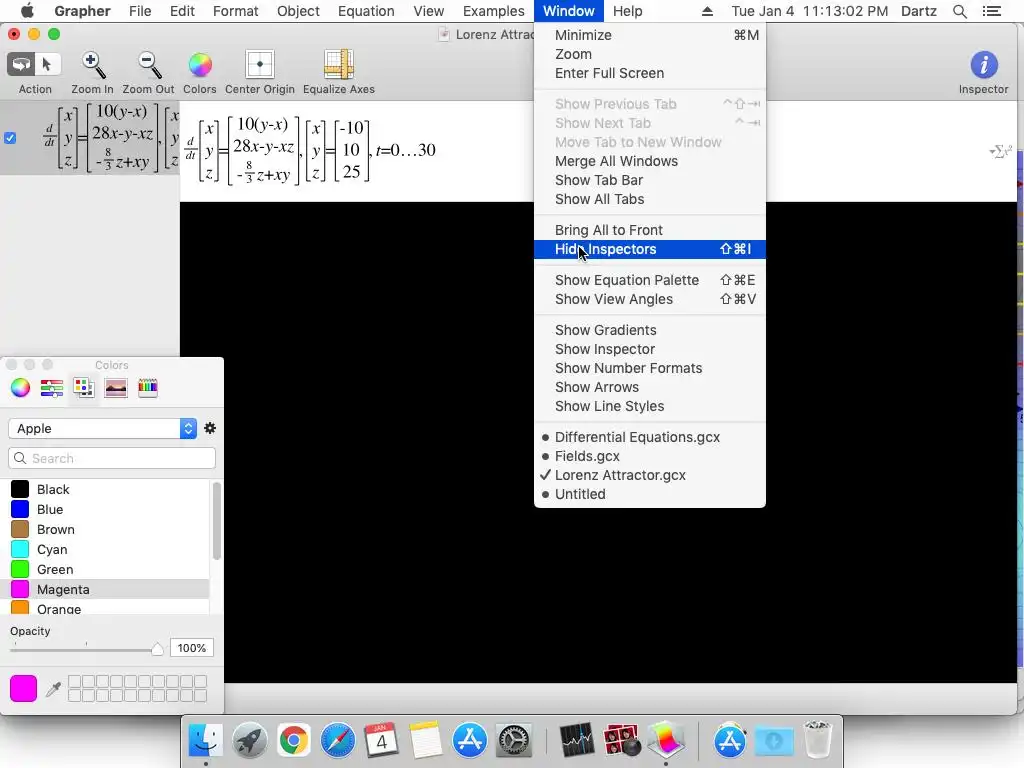Screen dimensions: 1024x768
Task: Click the Opacity percentage field
Action: pos(191,648)
